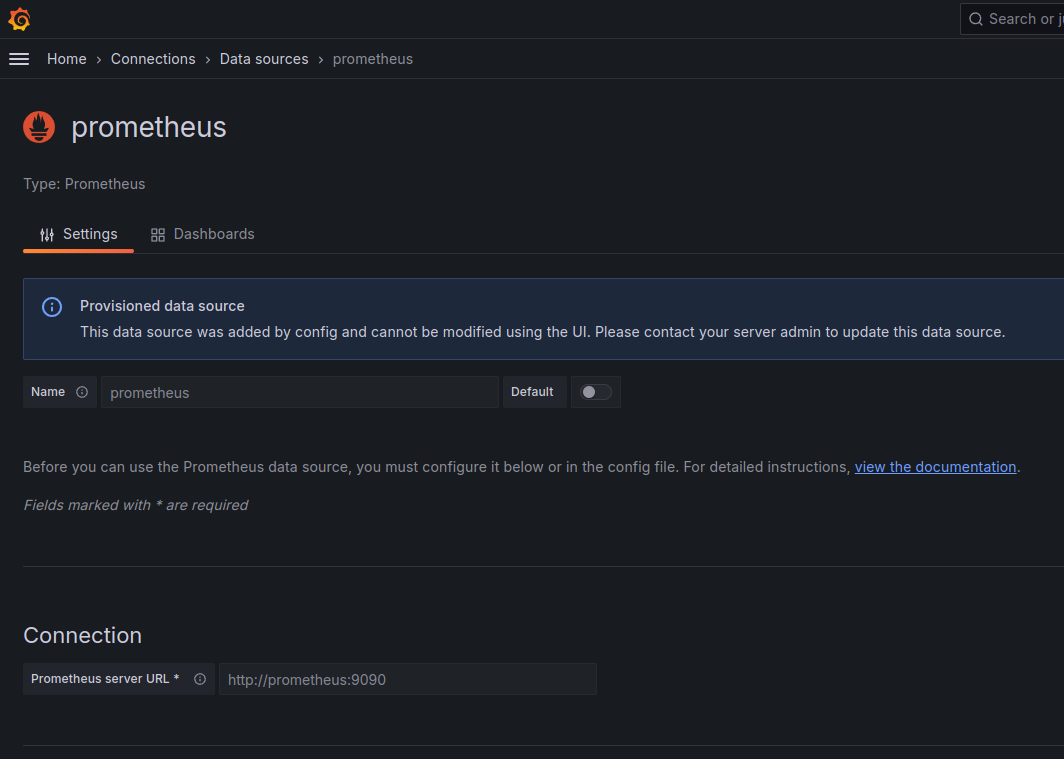The width and height of the screenshot is (1064, 759).
Task: Click the 'Prometheus server URL *' label
Action: pos(105,679)
